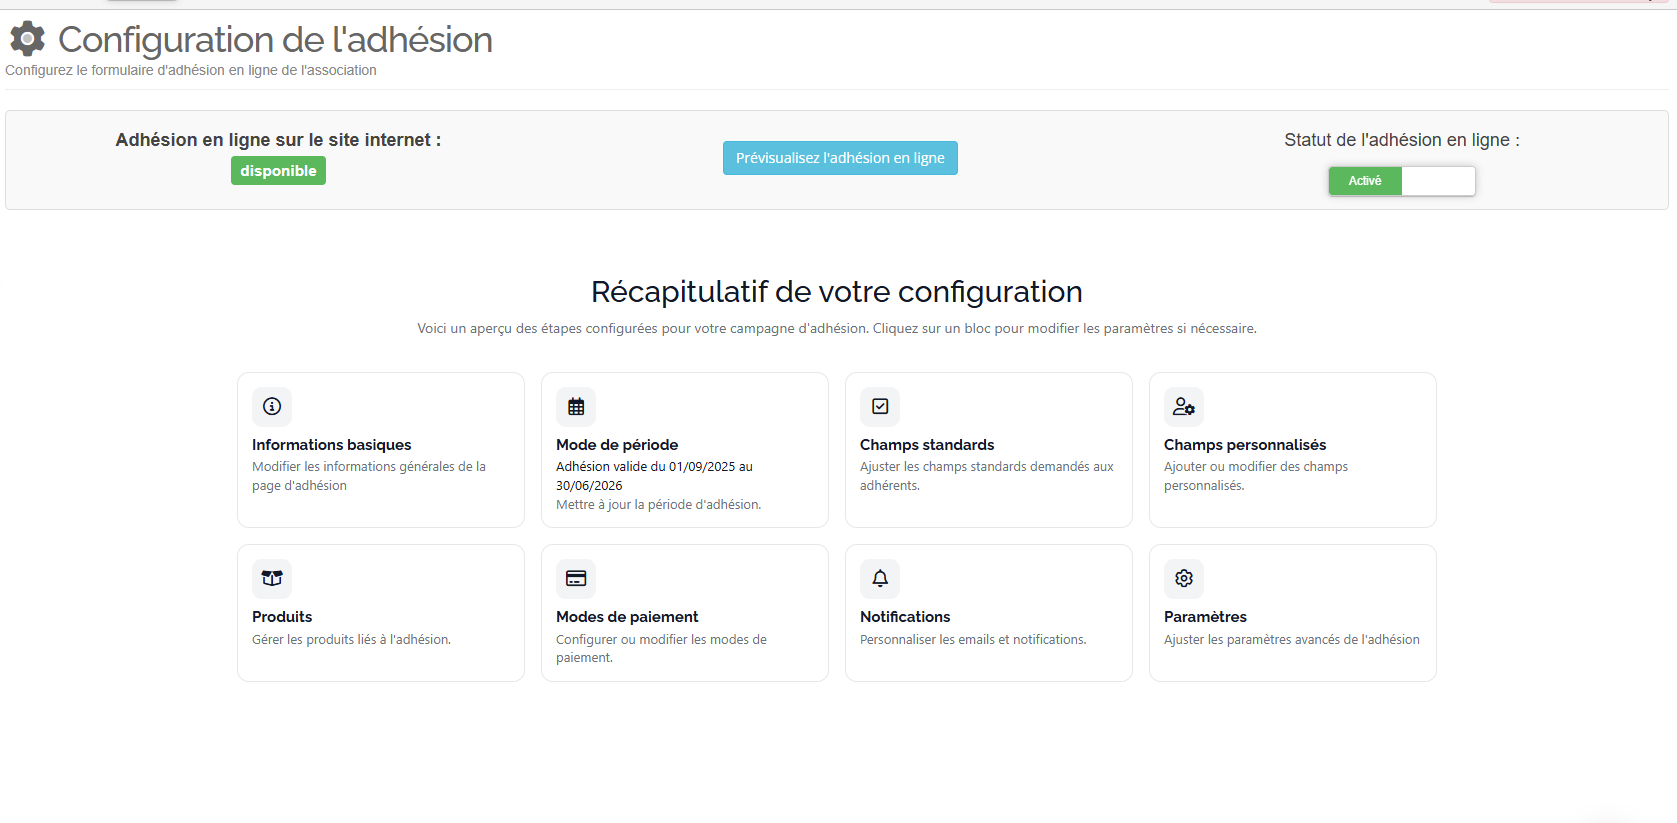Open Champs personnalisés heading
The height and width of the screenshot is (823, 1677).
pyautogui.click(x=1245, y=445)
